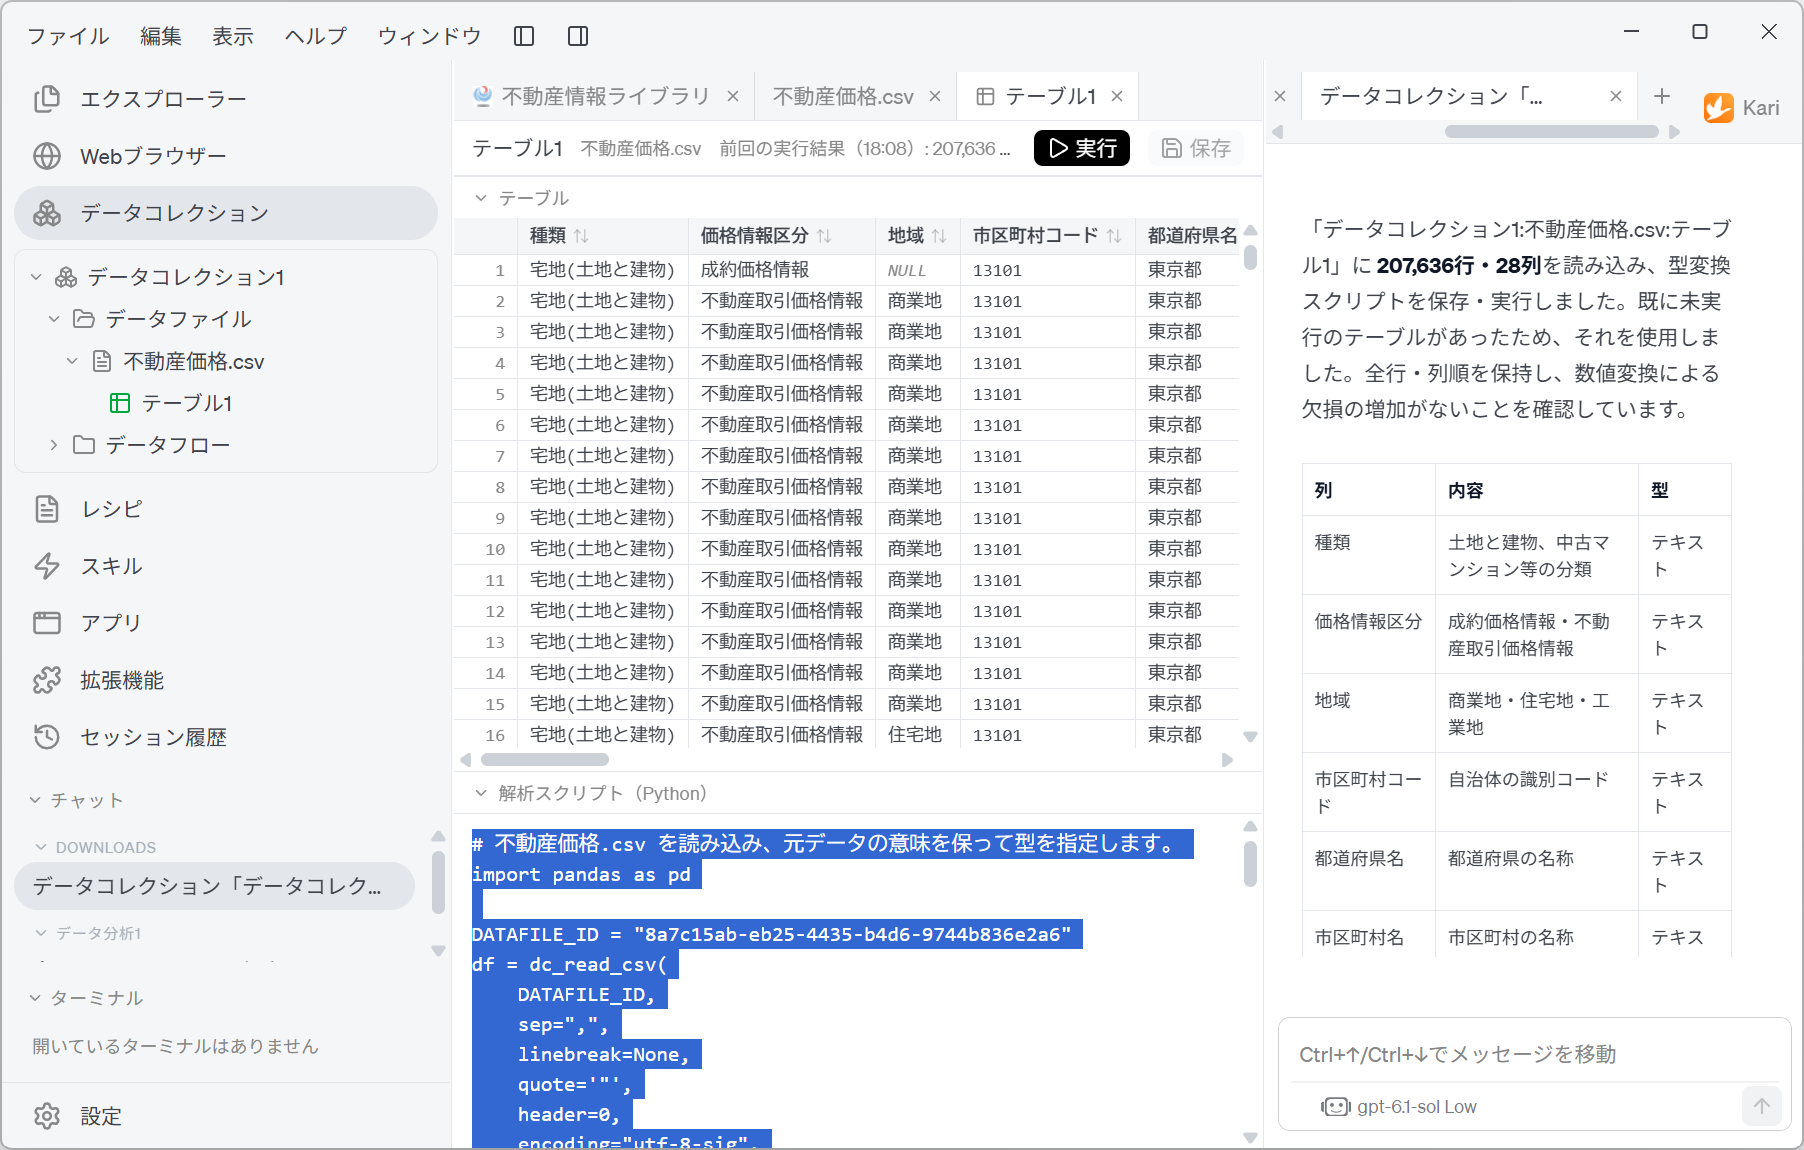Collapse the テーブル section

click(481, 198)
